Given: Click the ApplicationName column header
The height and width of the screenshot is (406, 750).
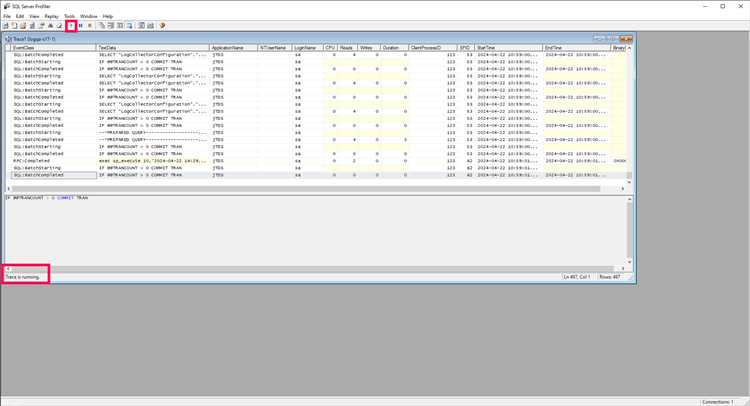Looking at the screenshot, I should [233, 48].
